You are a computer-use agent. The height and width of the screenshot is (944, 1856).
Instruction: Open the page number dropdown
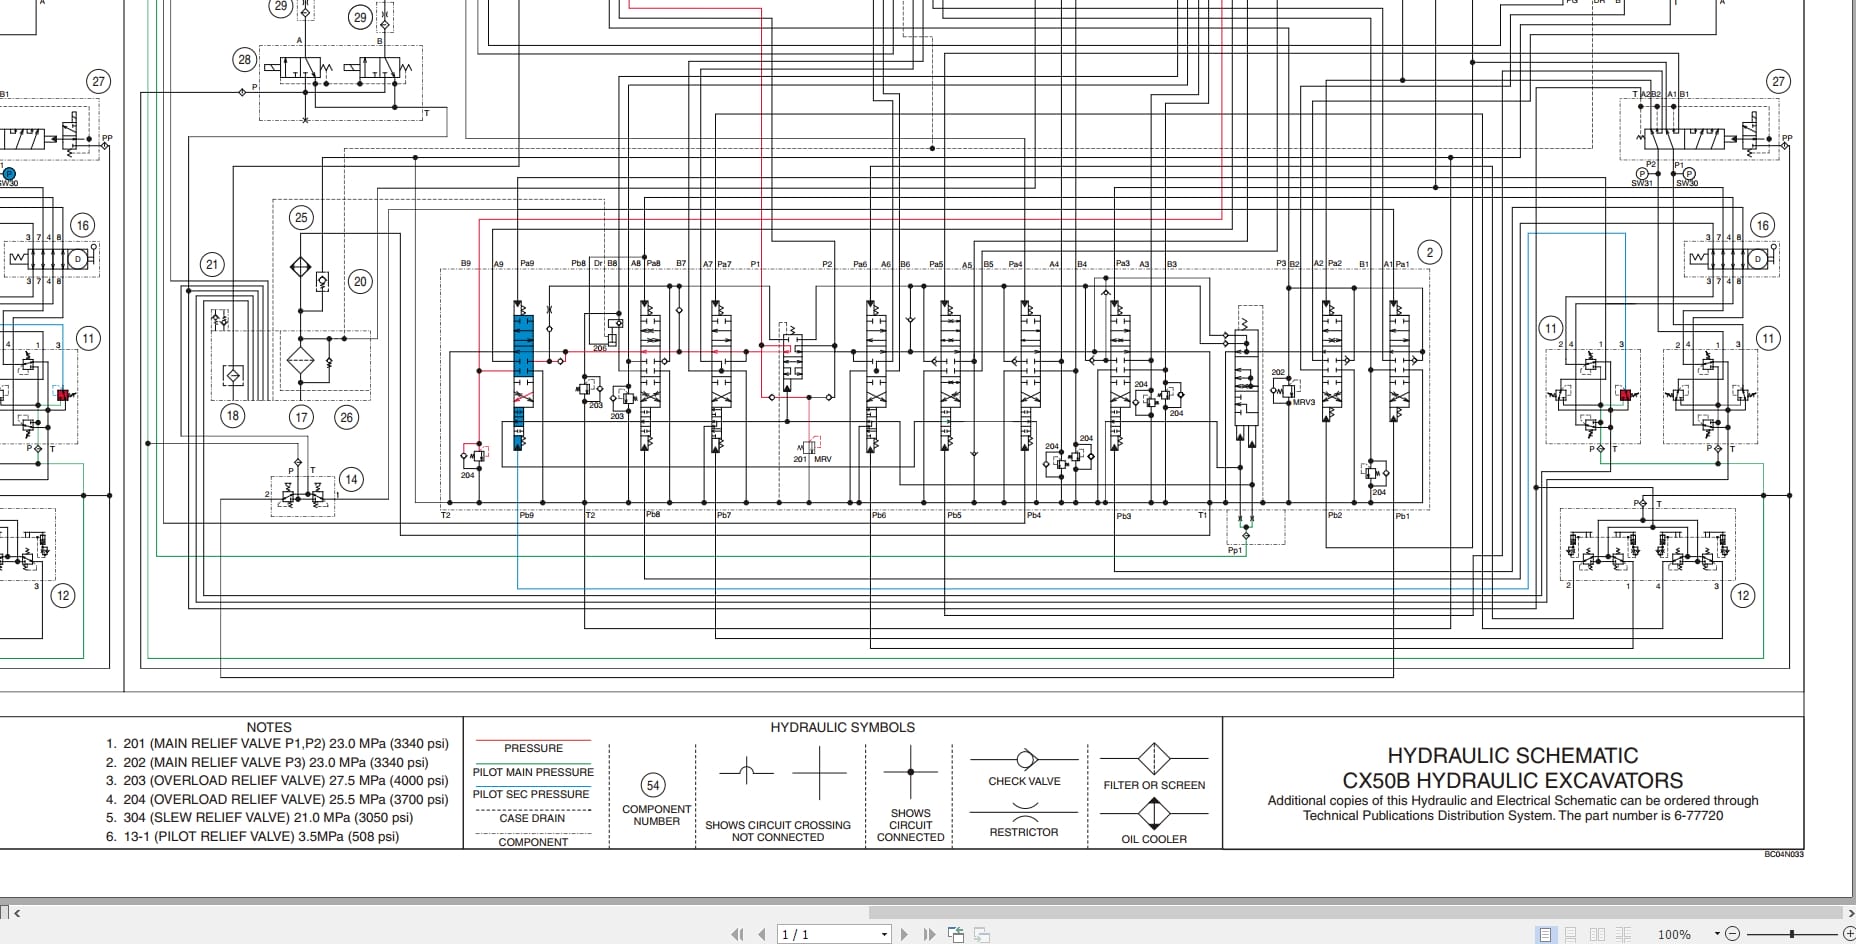884,933
